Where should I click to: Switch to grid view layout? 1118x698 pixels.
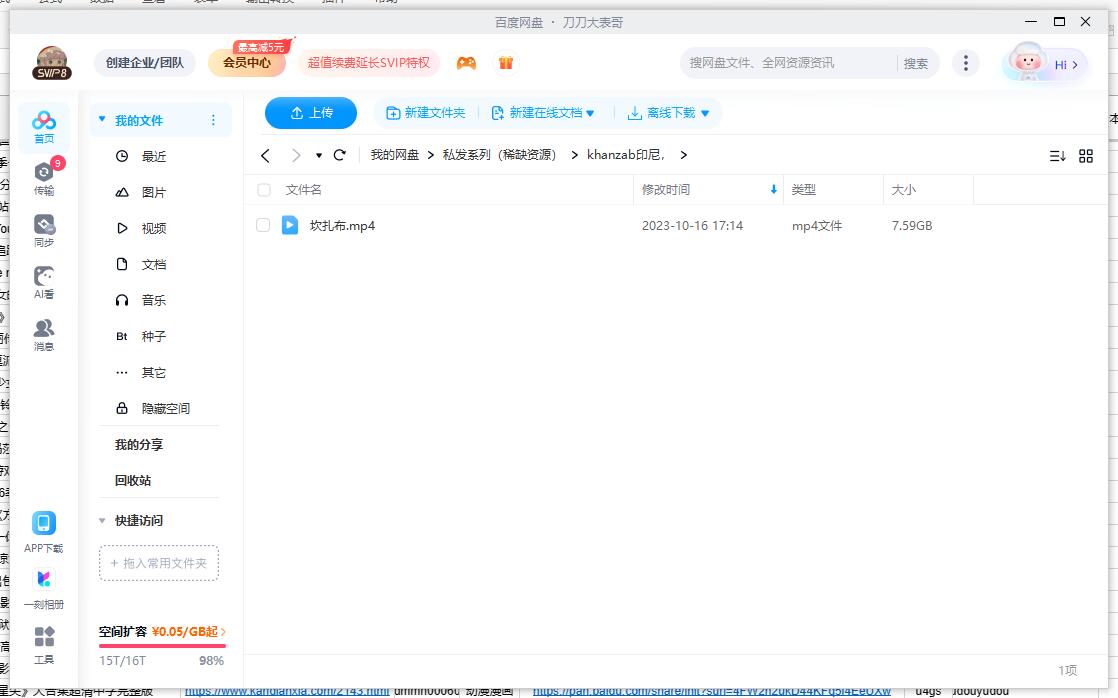click(x=1086, y=156)
